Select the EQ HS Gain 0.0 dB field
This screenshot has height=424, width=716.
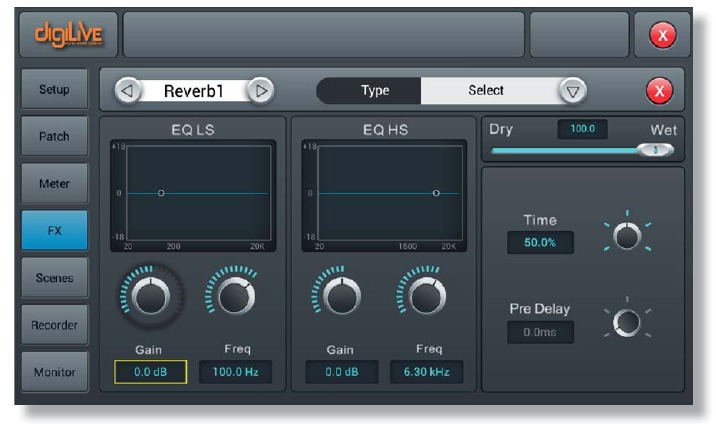click(x=342, y=372)
